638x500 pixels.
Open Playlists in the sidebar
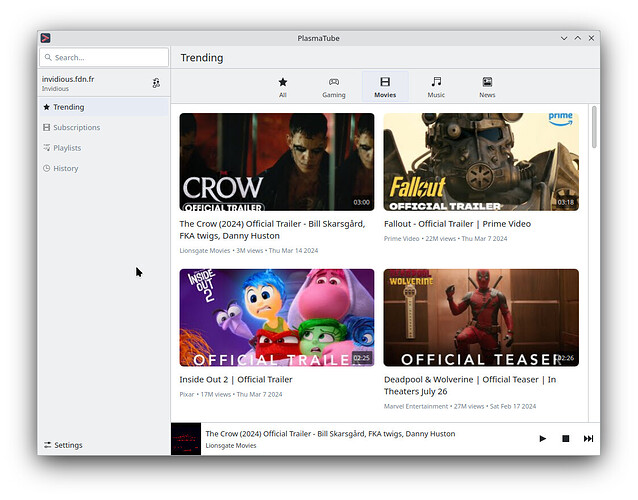(x=103, y=148)
